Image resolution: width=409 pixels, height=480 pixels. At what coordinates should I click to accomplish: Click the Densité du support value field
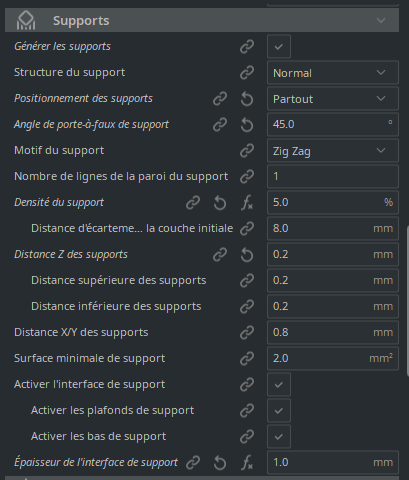(333, 202)
